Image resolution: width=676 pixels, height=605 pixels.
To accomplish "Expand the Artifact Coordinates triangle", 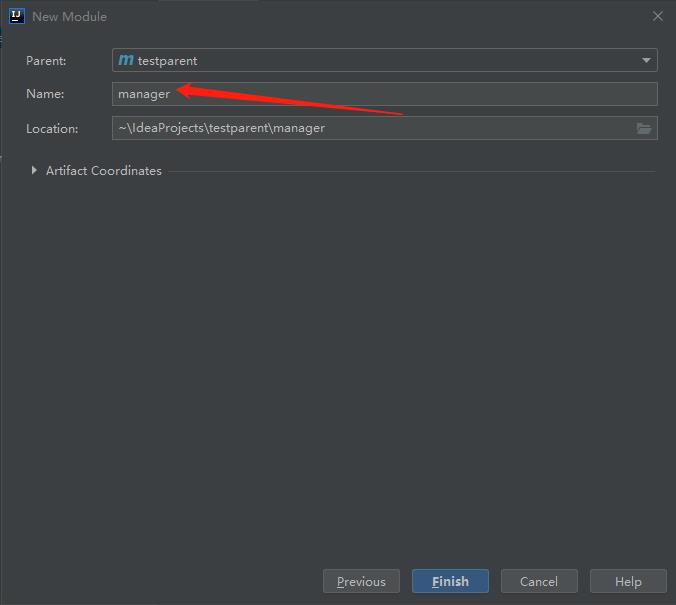I will click(34, 171).
